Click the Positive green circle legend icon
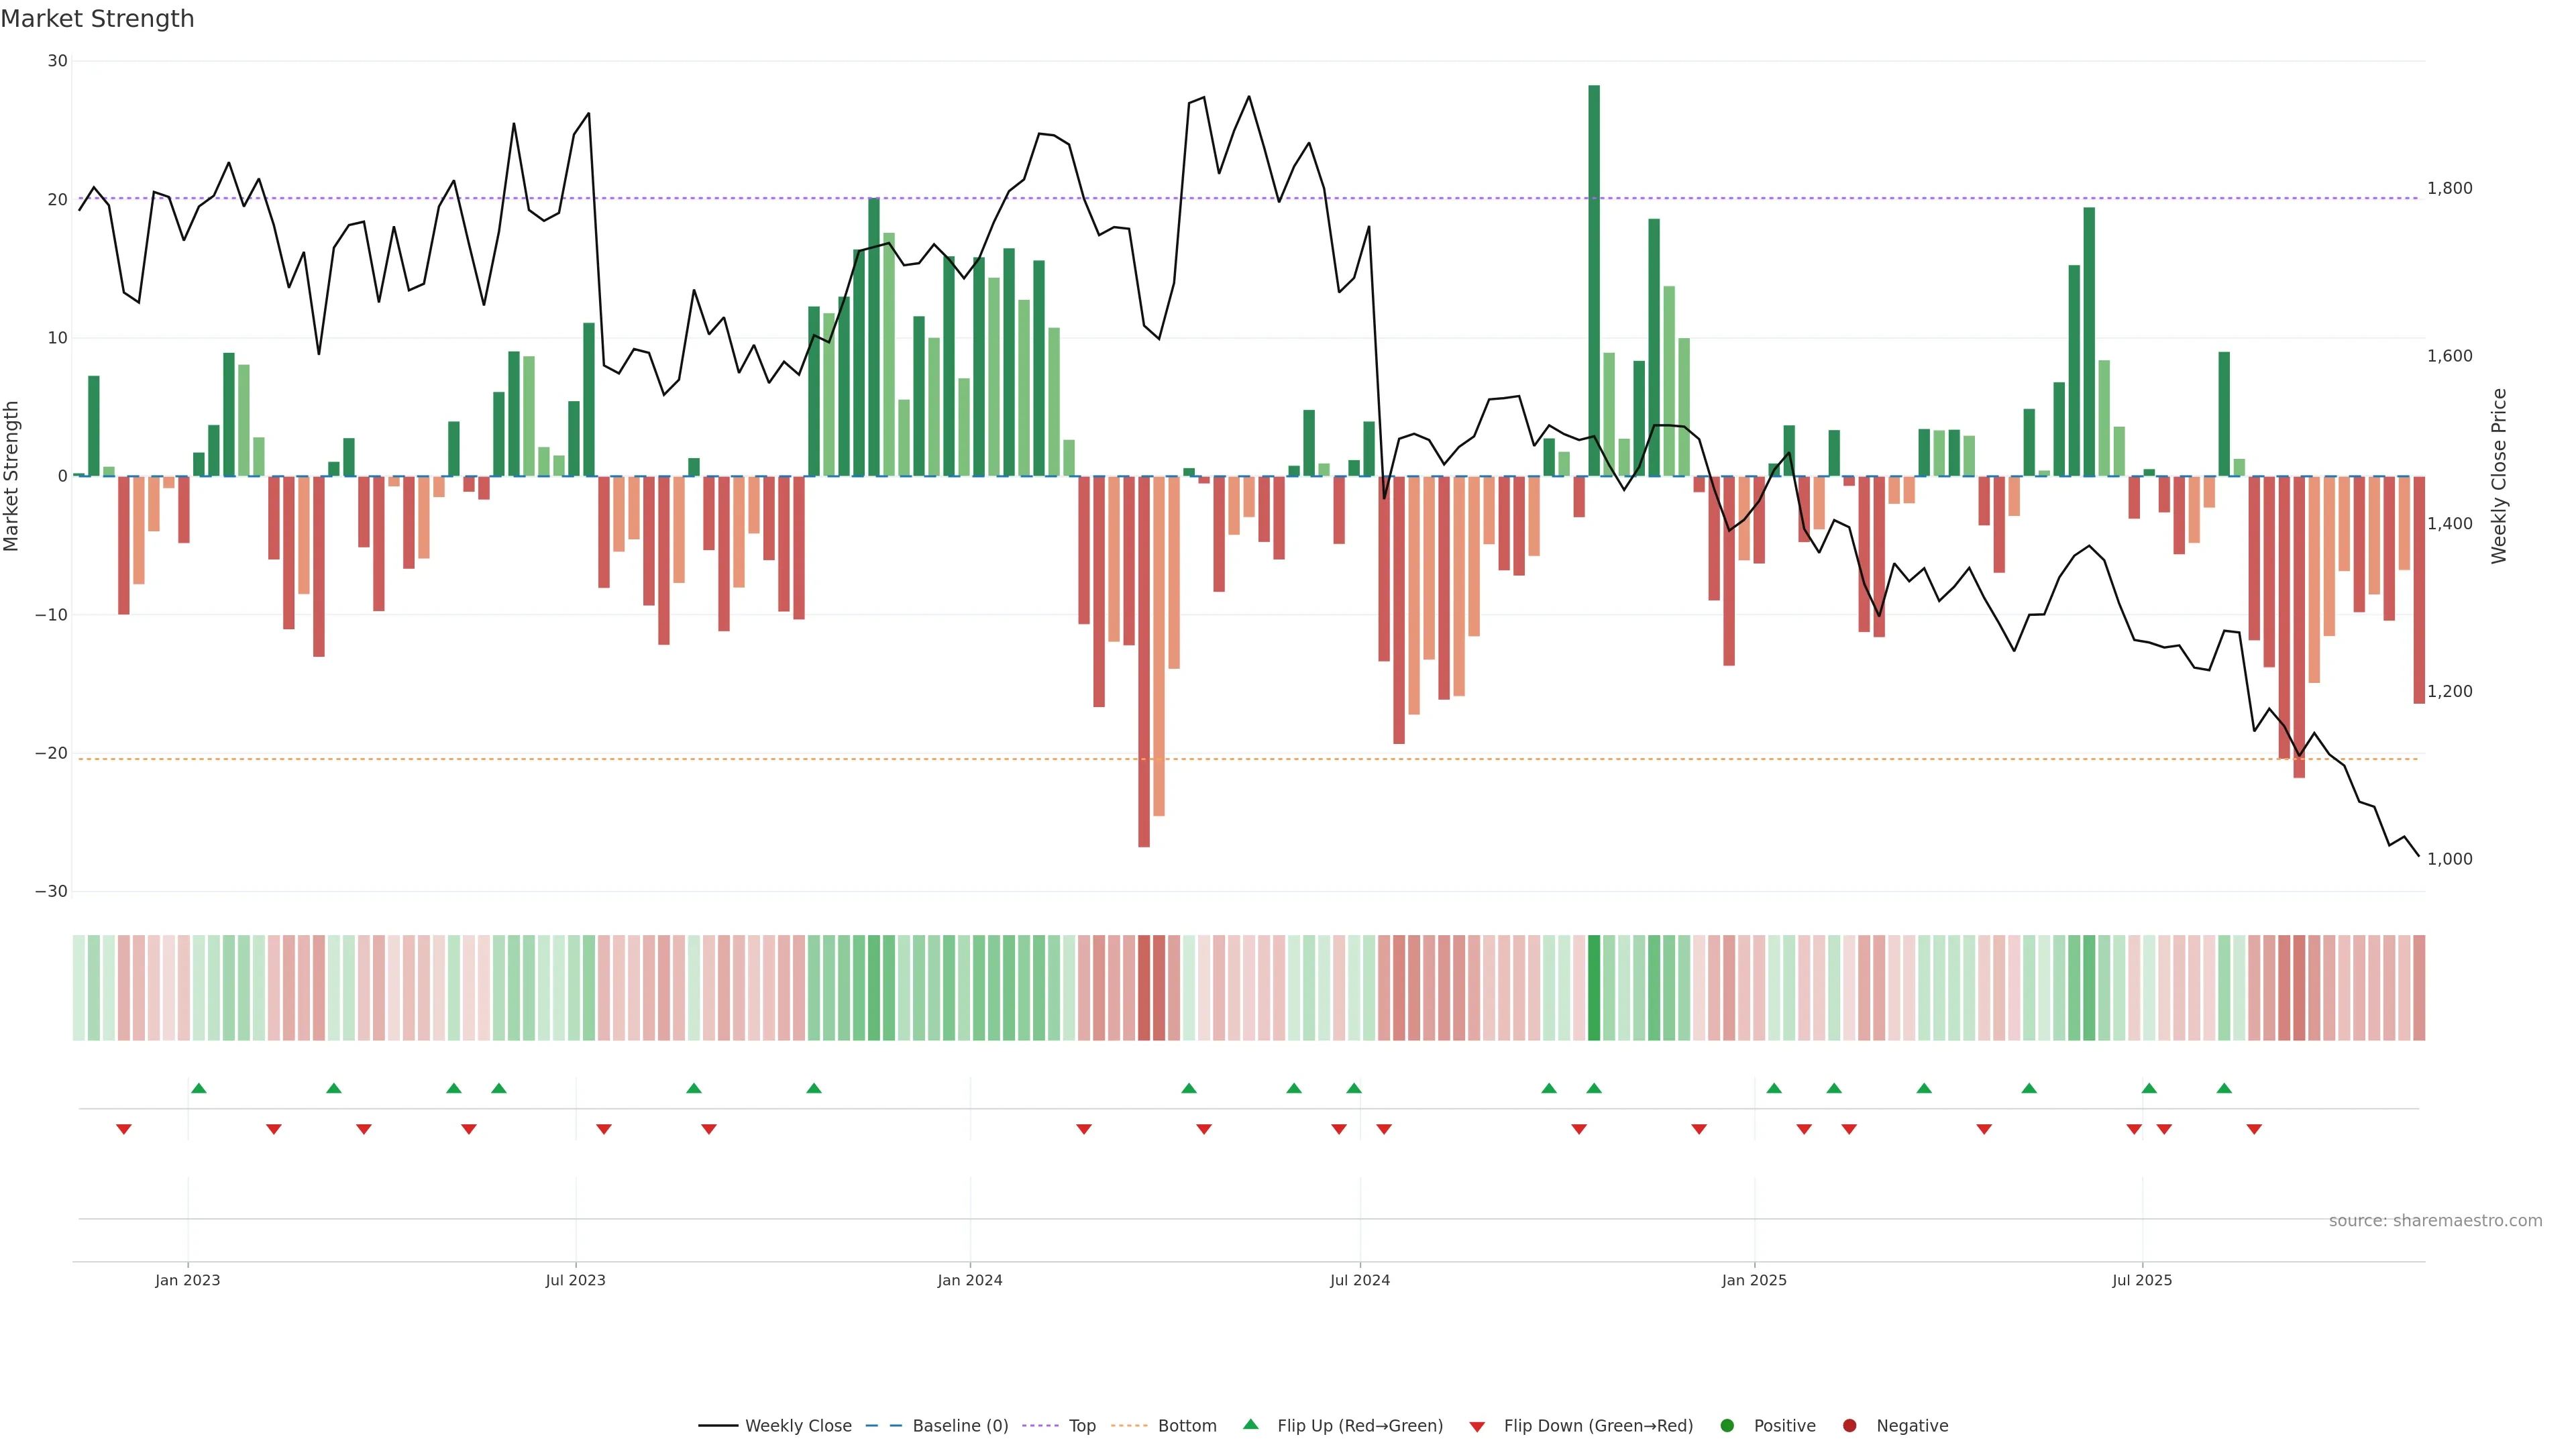Viewport: 2576px width, 1449px height. 1727,1425
